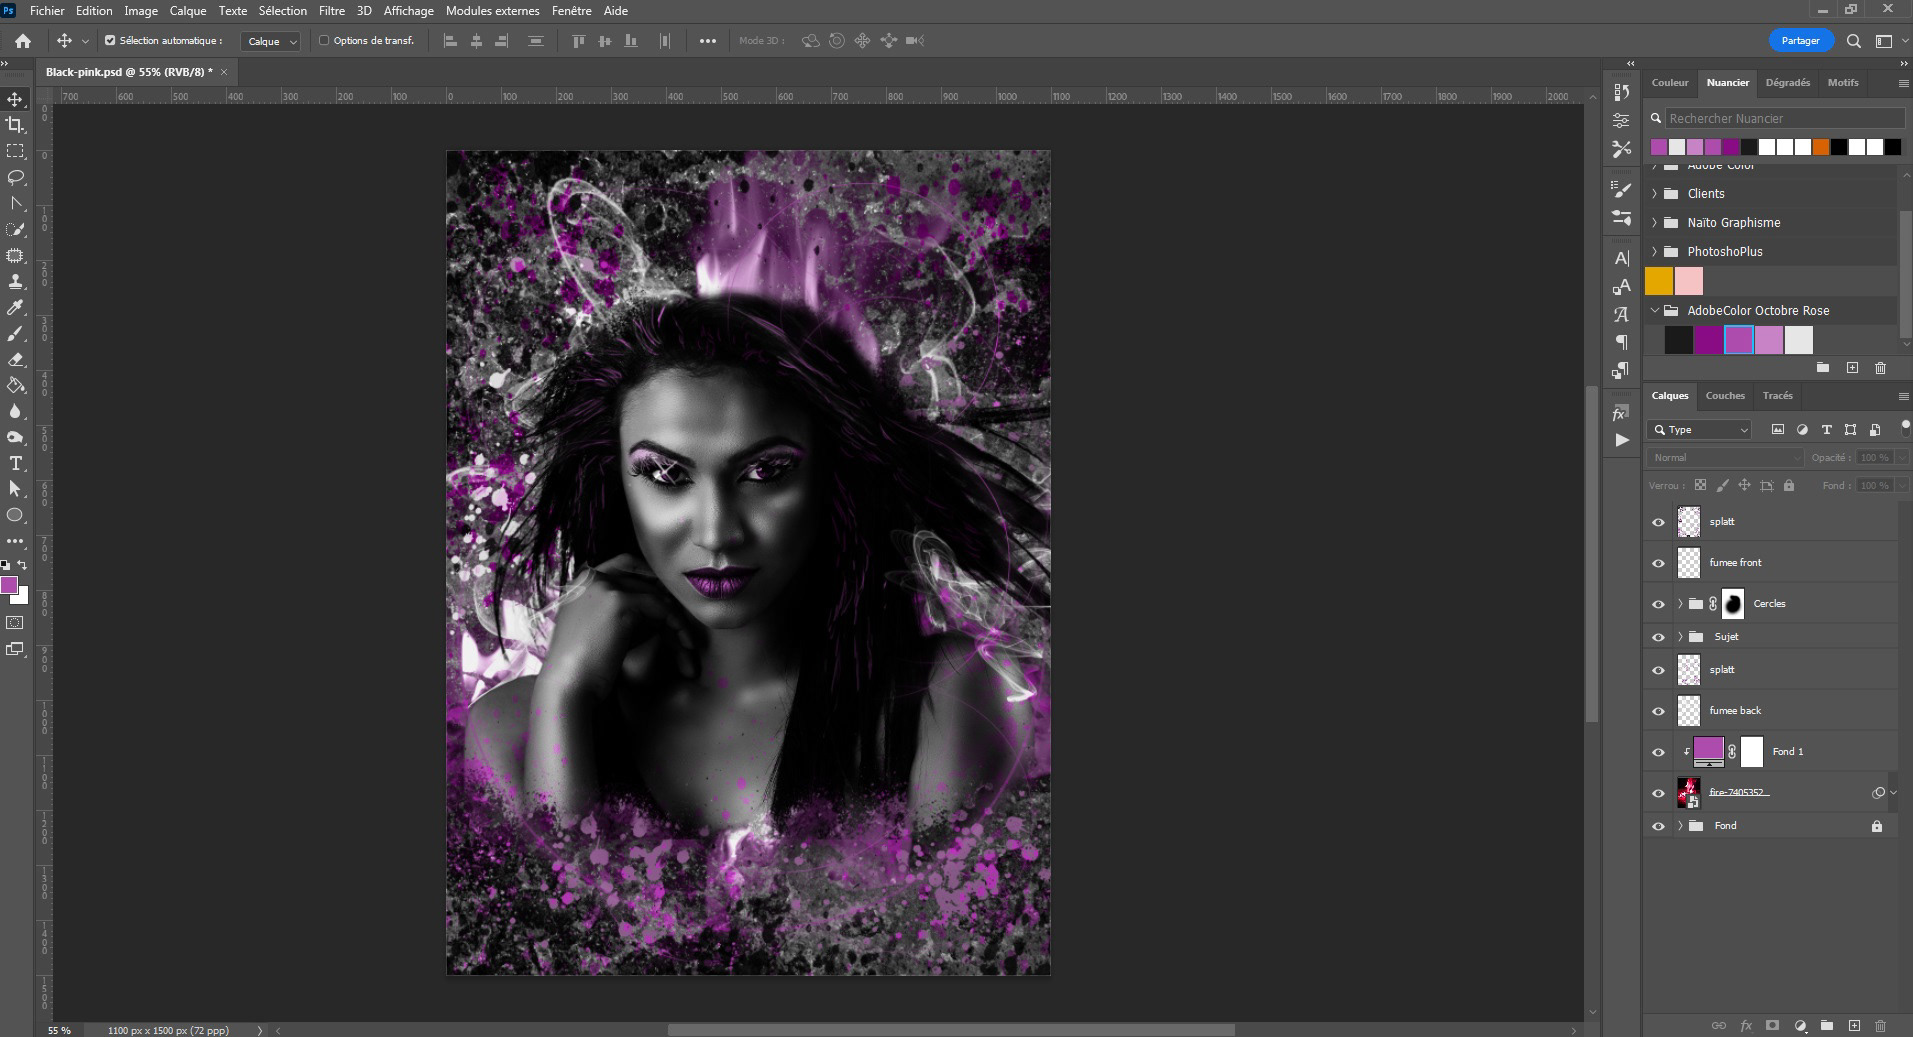Screen dimensions: 1913x1037
Task: Select the Ellipse shape tool
Action: point(15,515)
